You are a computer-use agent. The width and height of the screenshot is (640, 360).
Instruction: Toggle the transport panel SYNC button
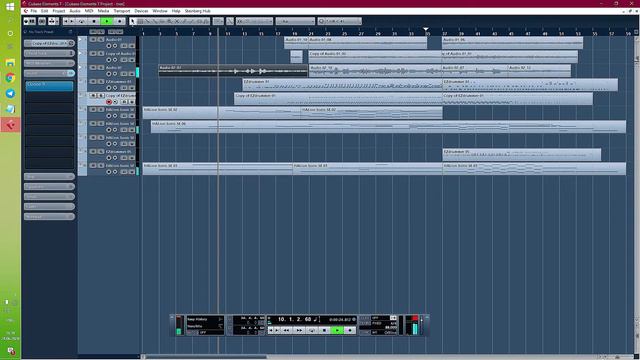(364, 332)
